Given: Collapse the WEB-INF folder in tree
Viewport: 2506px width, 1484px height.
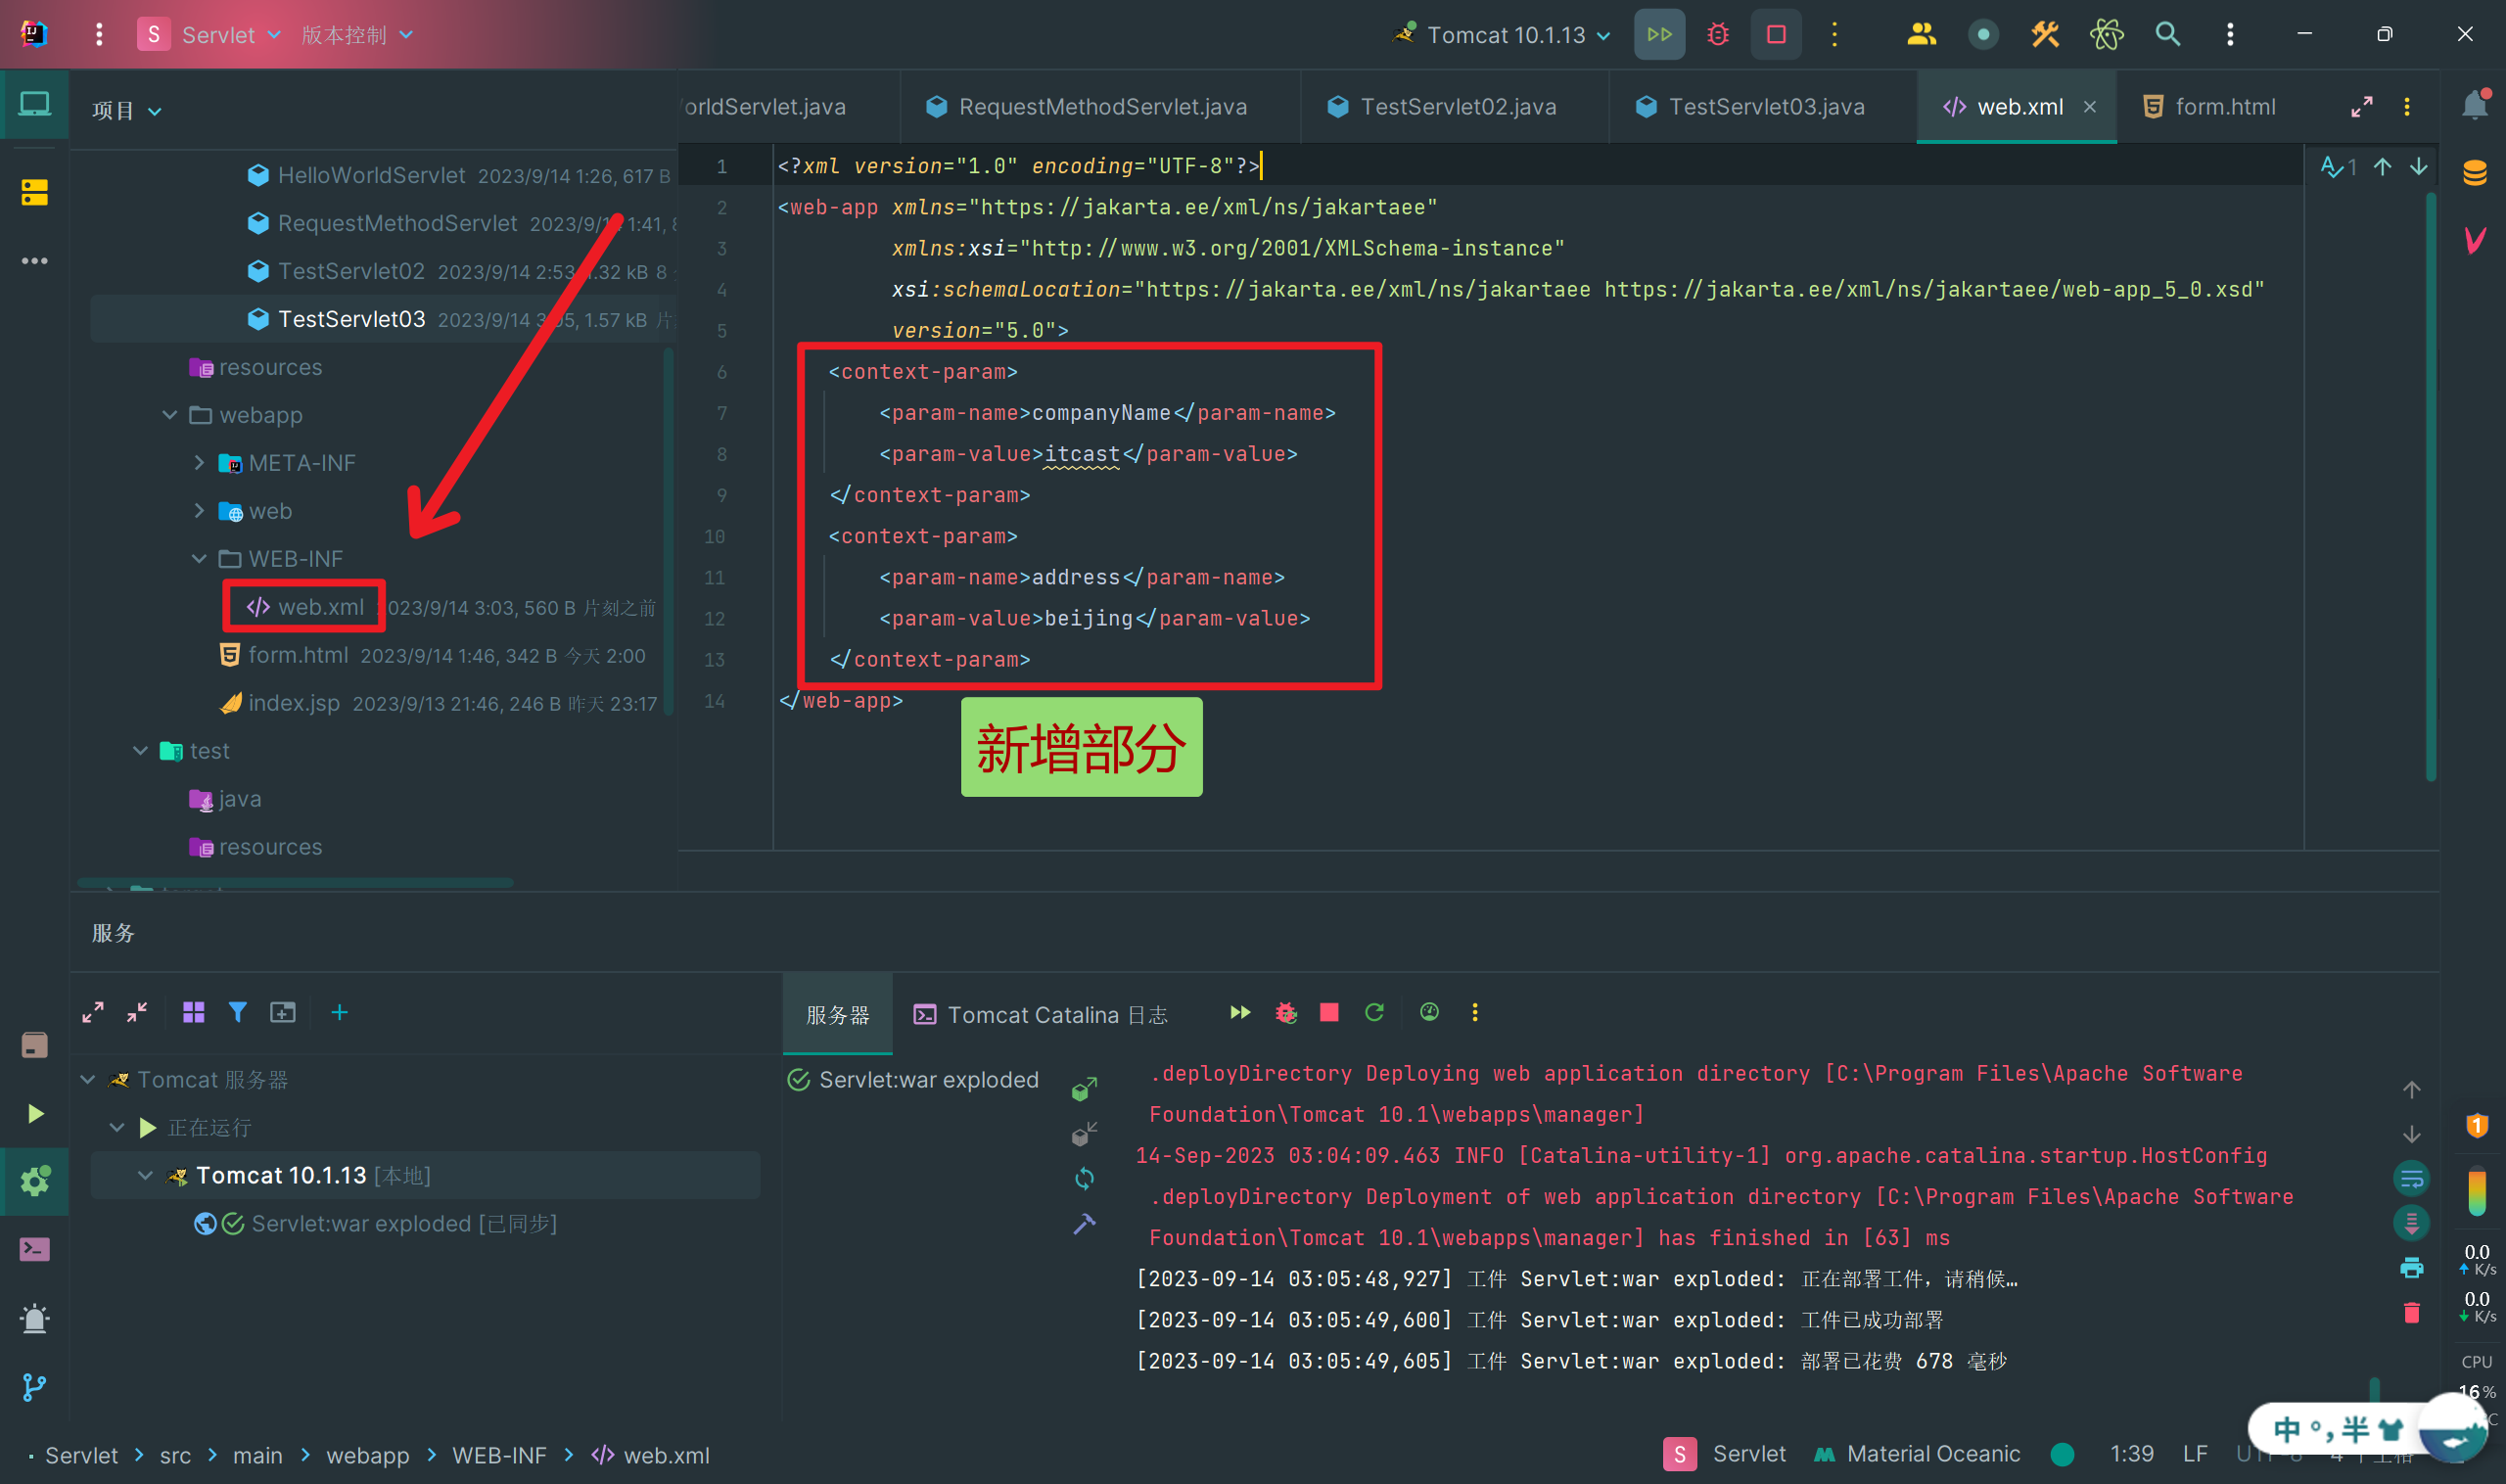Looking at the screenshot, I should [199, 559].
